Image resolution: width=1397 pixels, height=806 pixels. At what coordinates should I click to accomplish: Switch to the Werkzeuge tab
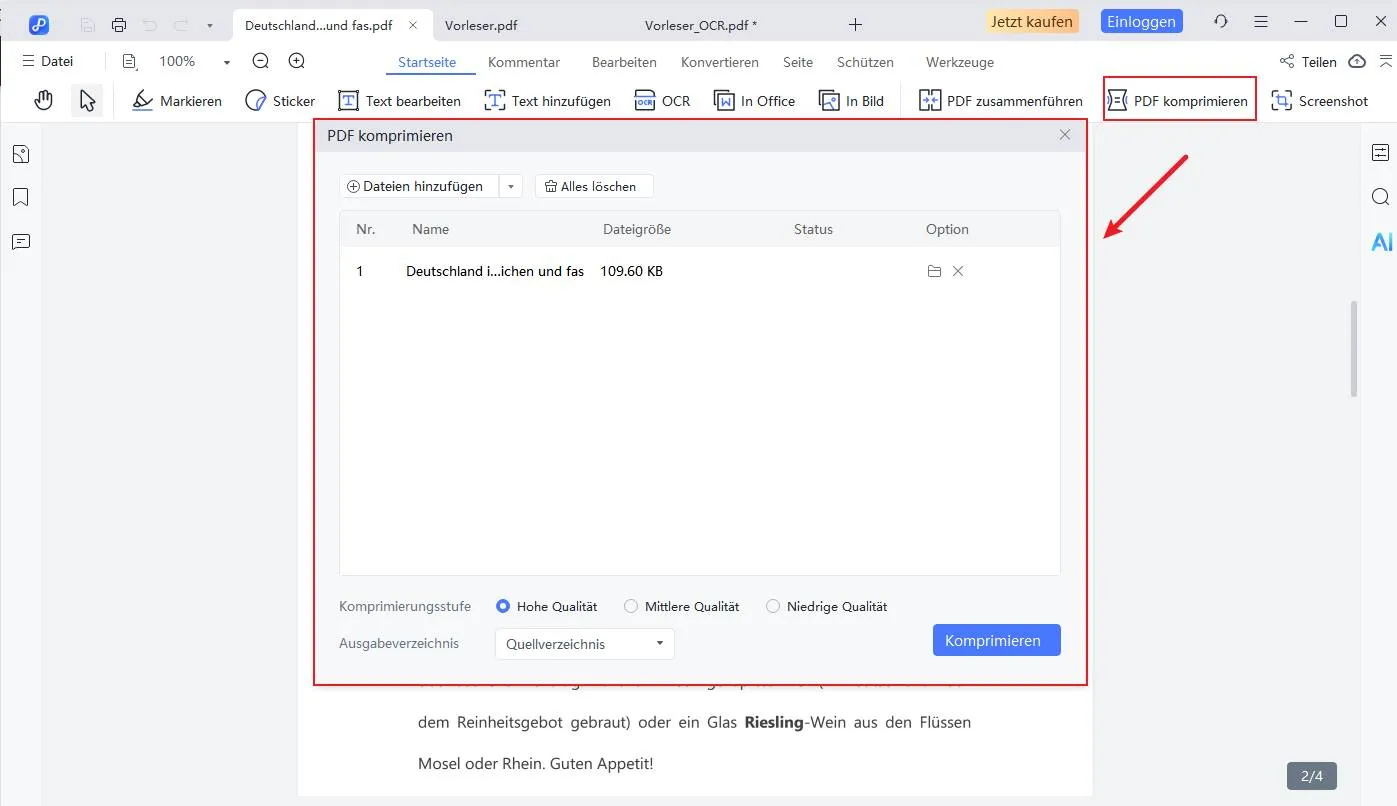(960, 62)
